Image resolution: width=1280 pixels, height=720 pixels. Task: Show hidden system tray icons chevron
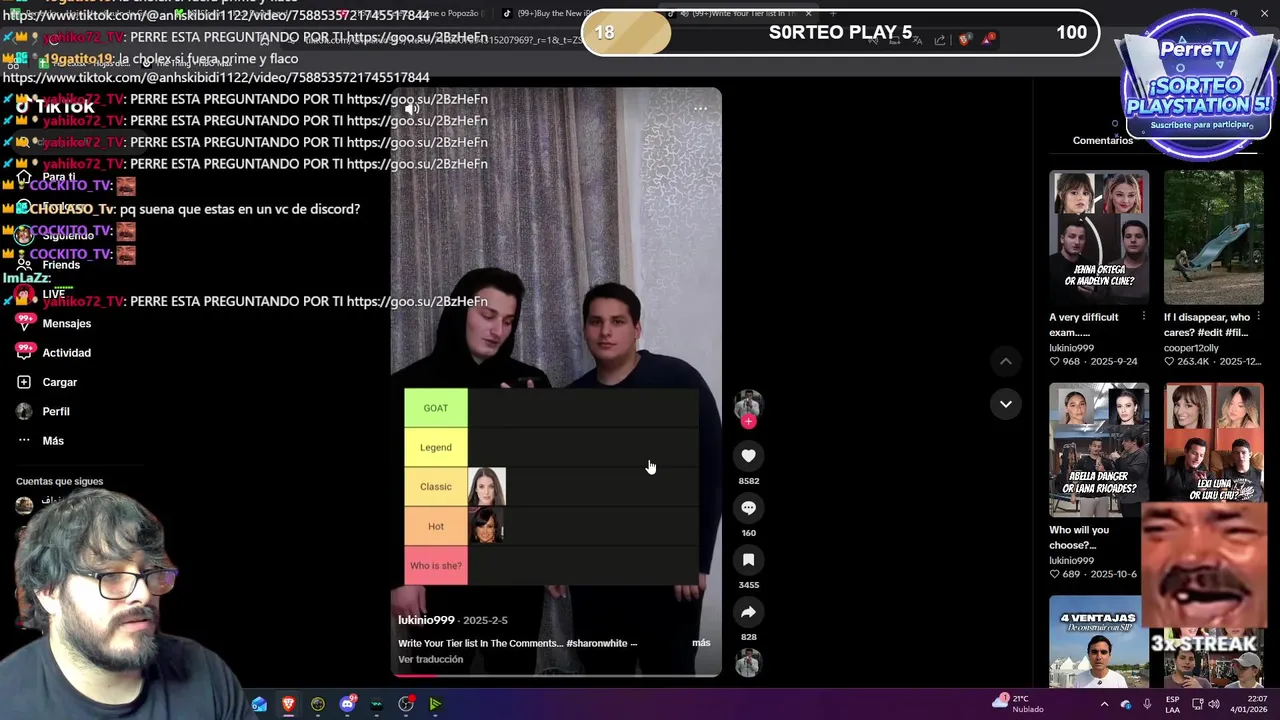(x=1104, y=704)
